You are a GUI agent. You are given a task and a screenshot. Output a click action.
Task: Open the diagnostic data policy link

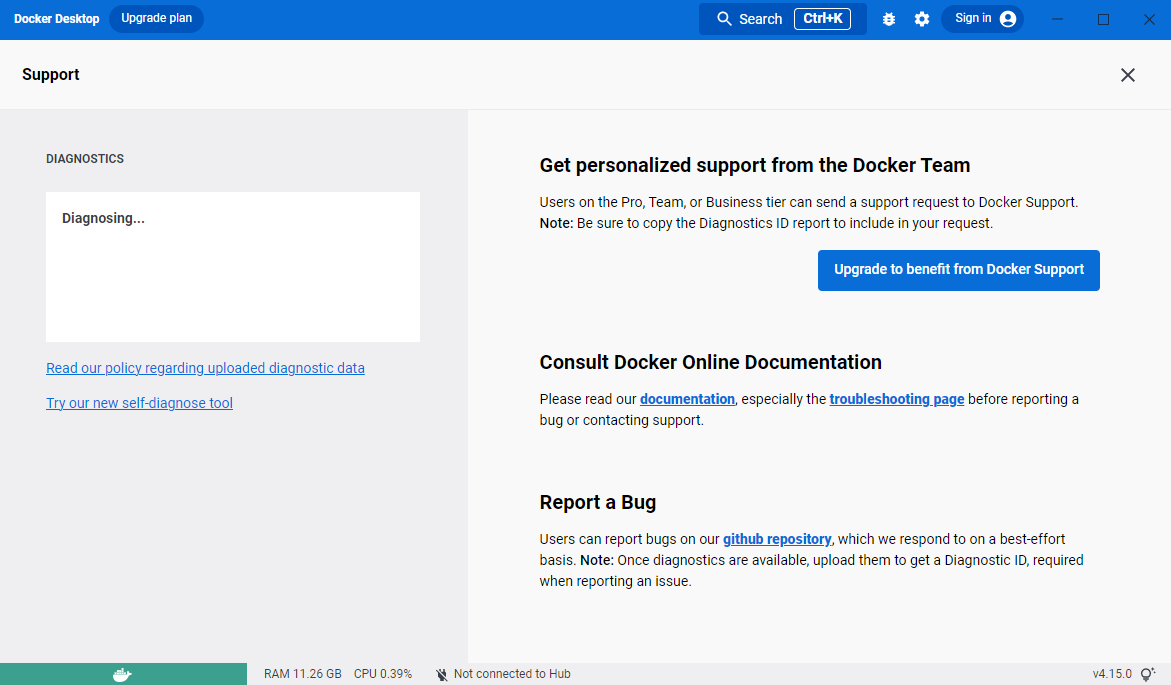[x=205, y=368]
